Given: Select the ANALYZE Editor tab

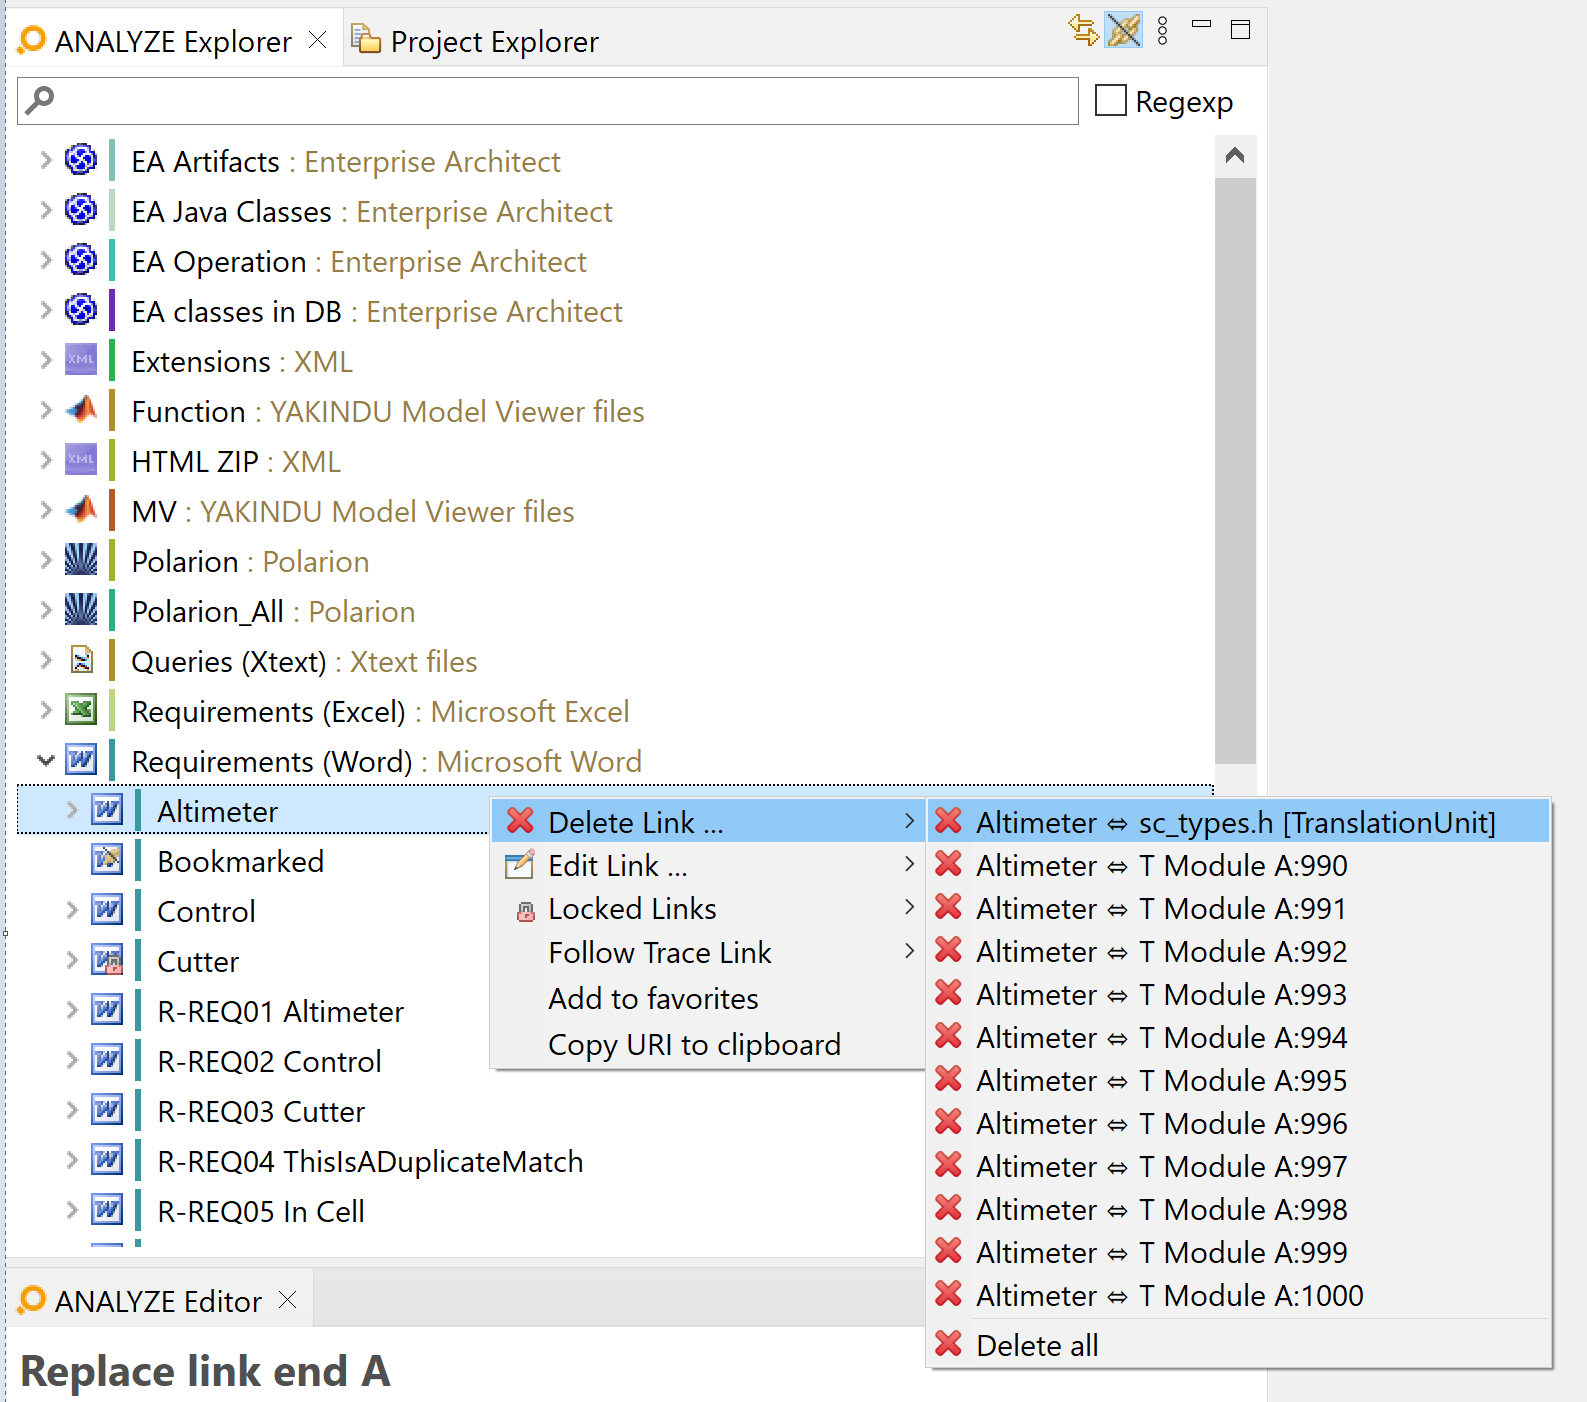Looking at the screenshot, I should click(158, 1301).
